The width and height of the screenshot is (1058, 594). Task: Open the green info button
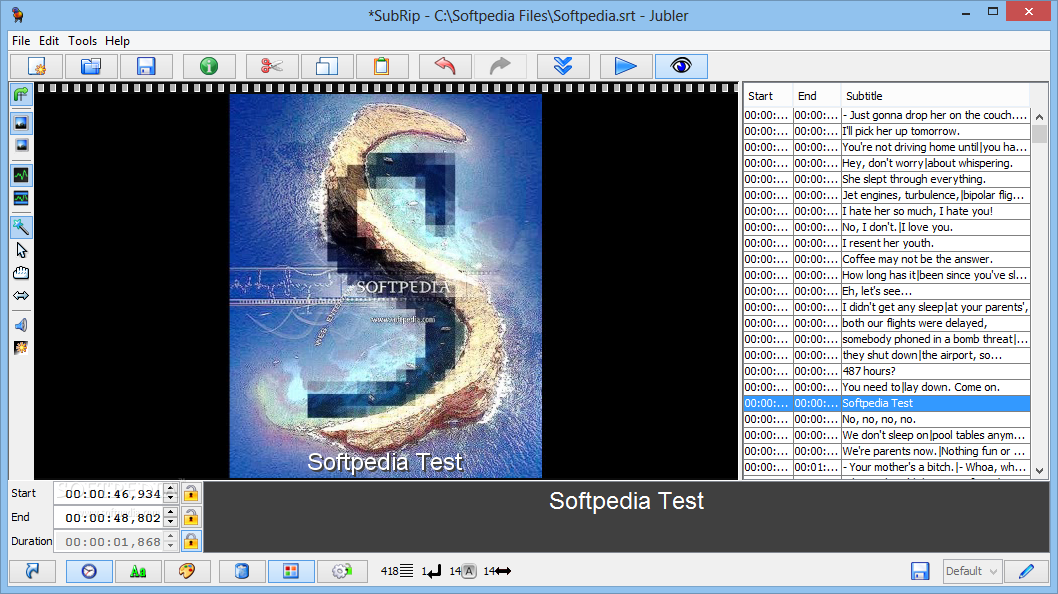point(209,66)
